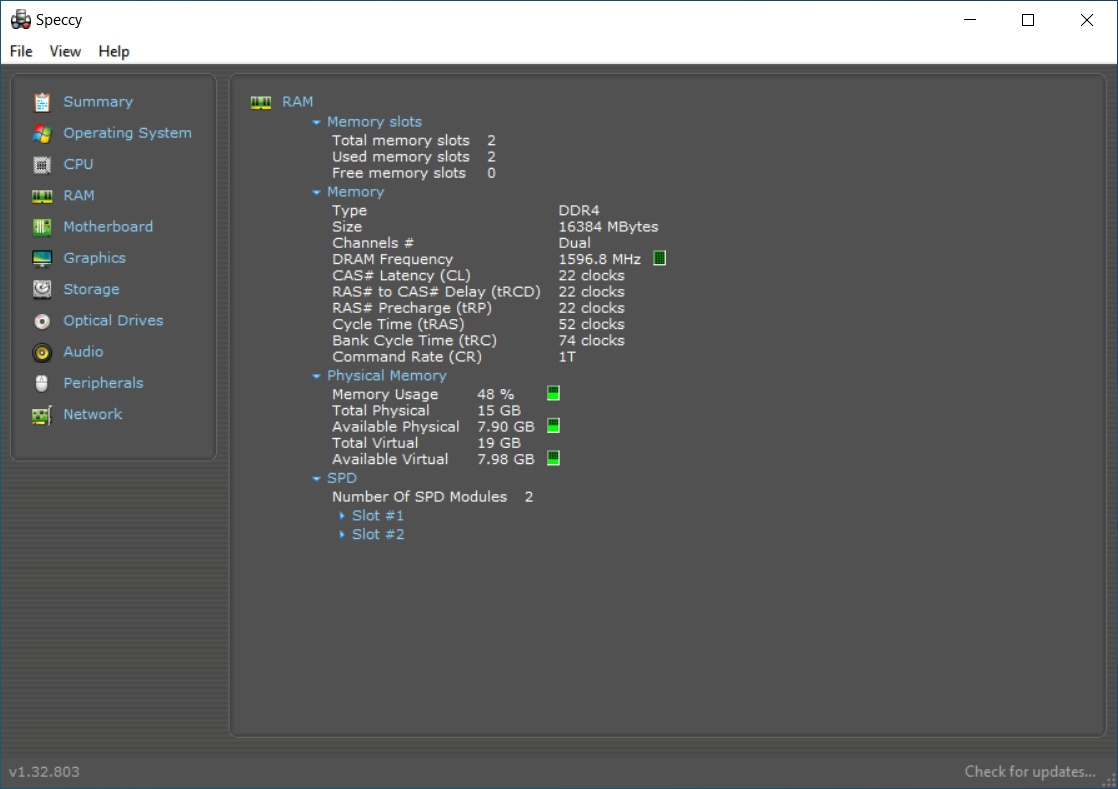1118x789 pixels.
Task: Click the 48 % memory usage value
Action: coord(496,394)
